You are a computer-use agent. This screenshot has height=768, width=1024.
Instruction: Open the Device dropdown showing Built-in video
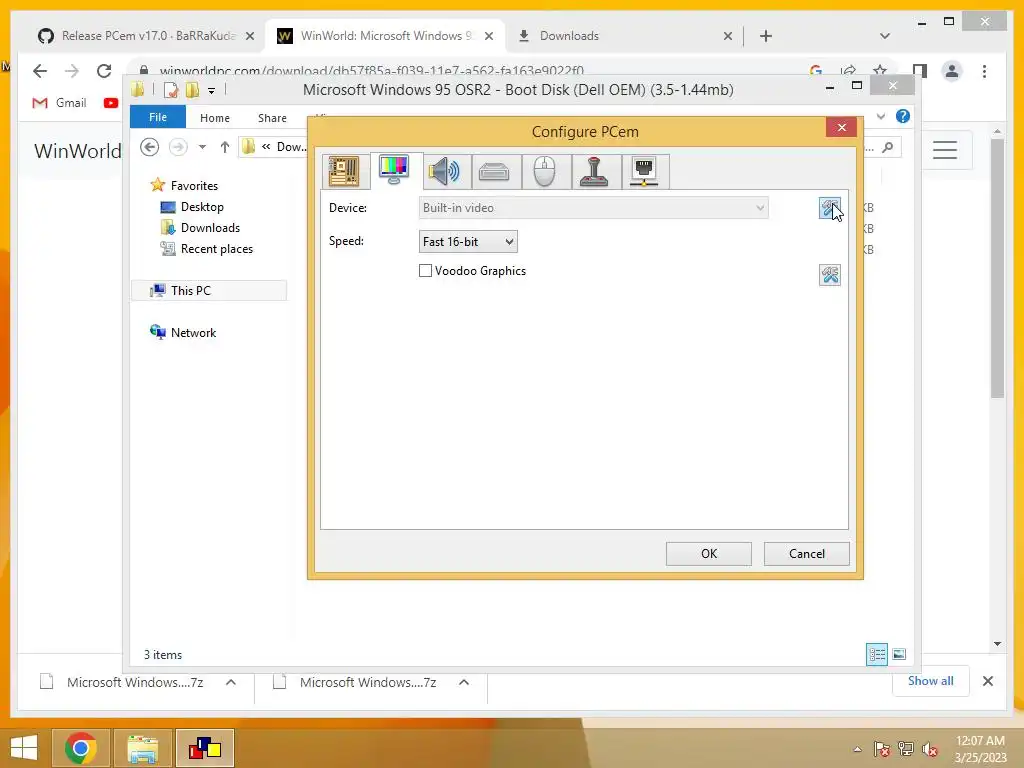(x=593, y=208)
